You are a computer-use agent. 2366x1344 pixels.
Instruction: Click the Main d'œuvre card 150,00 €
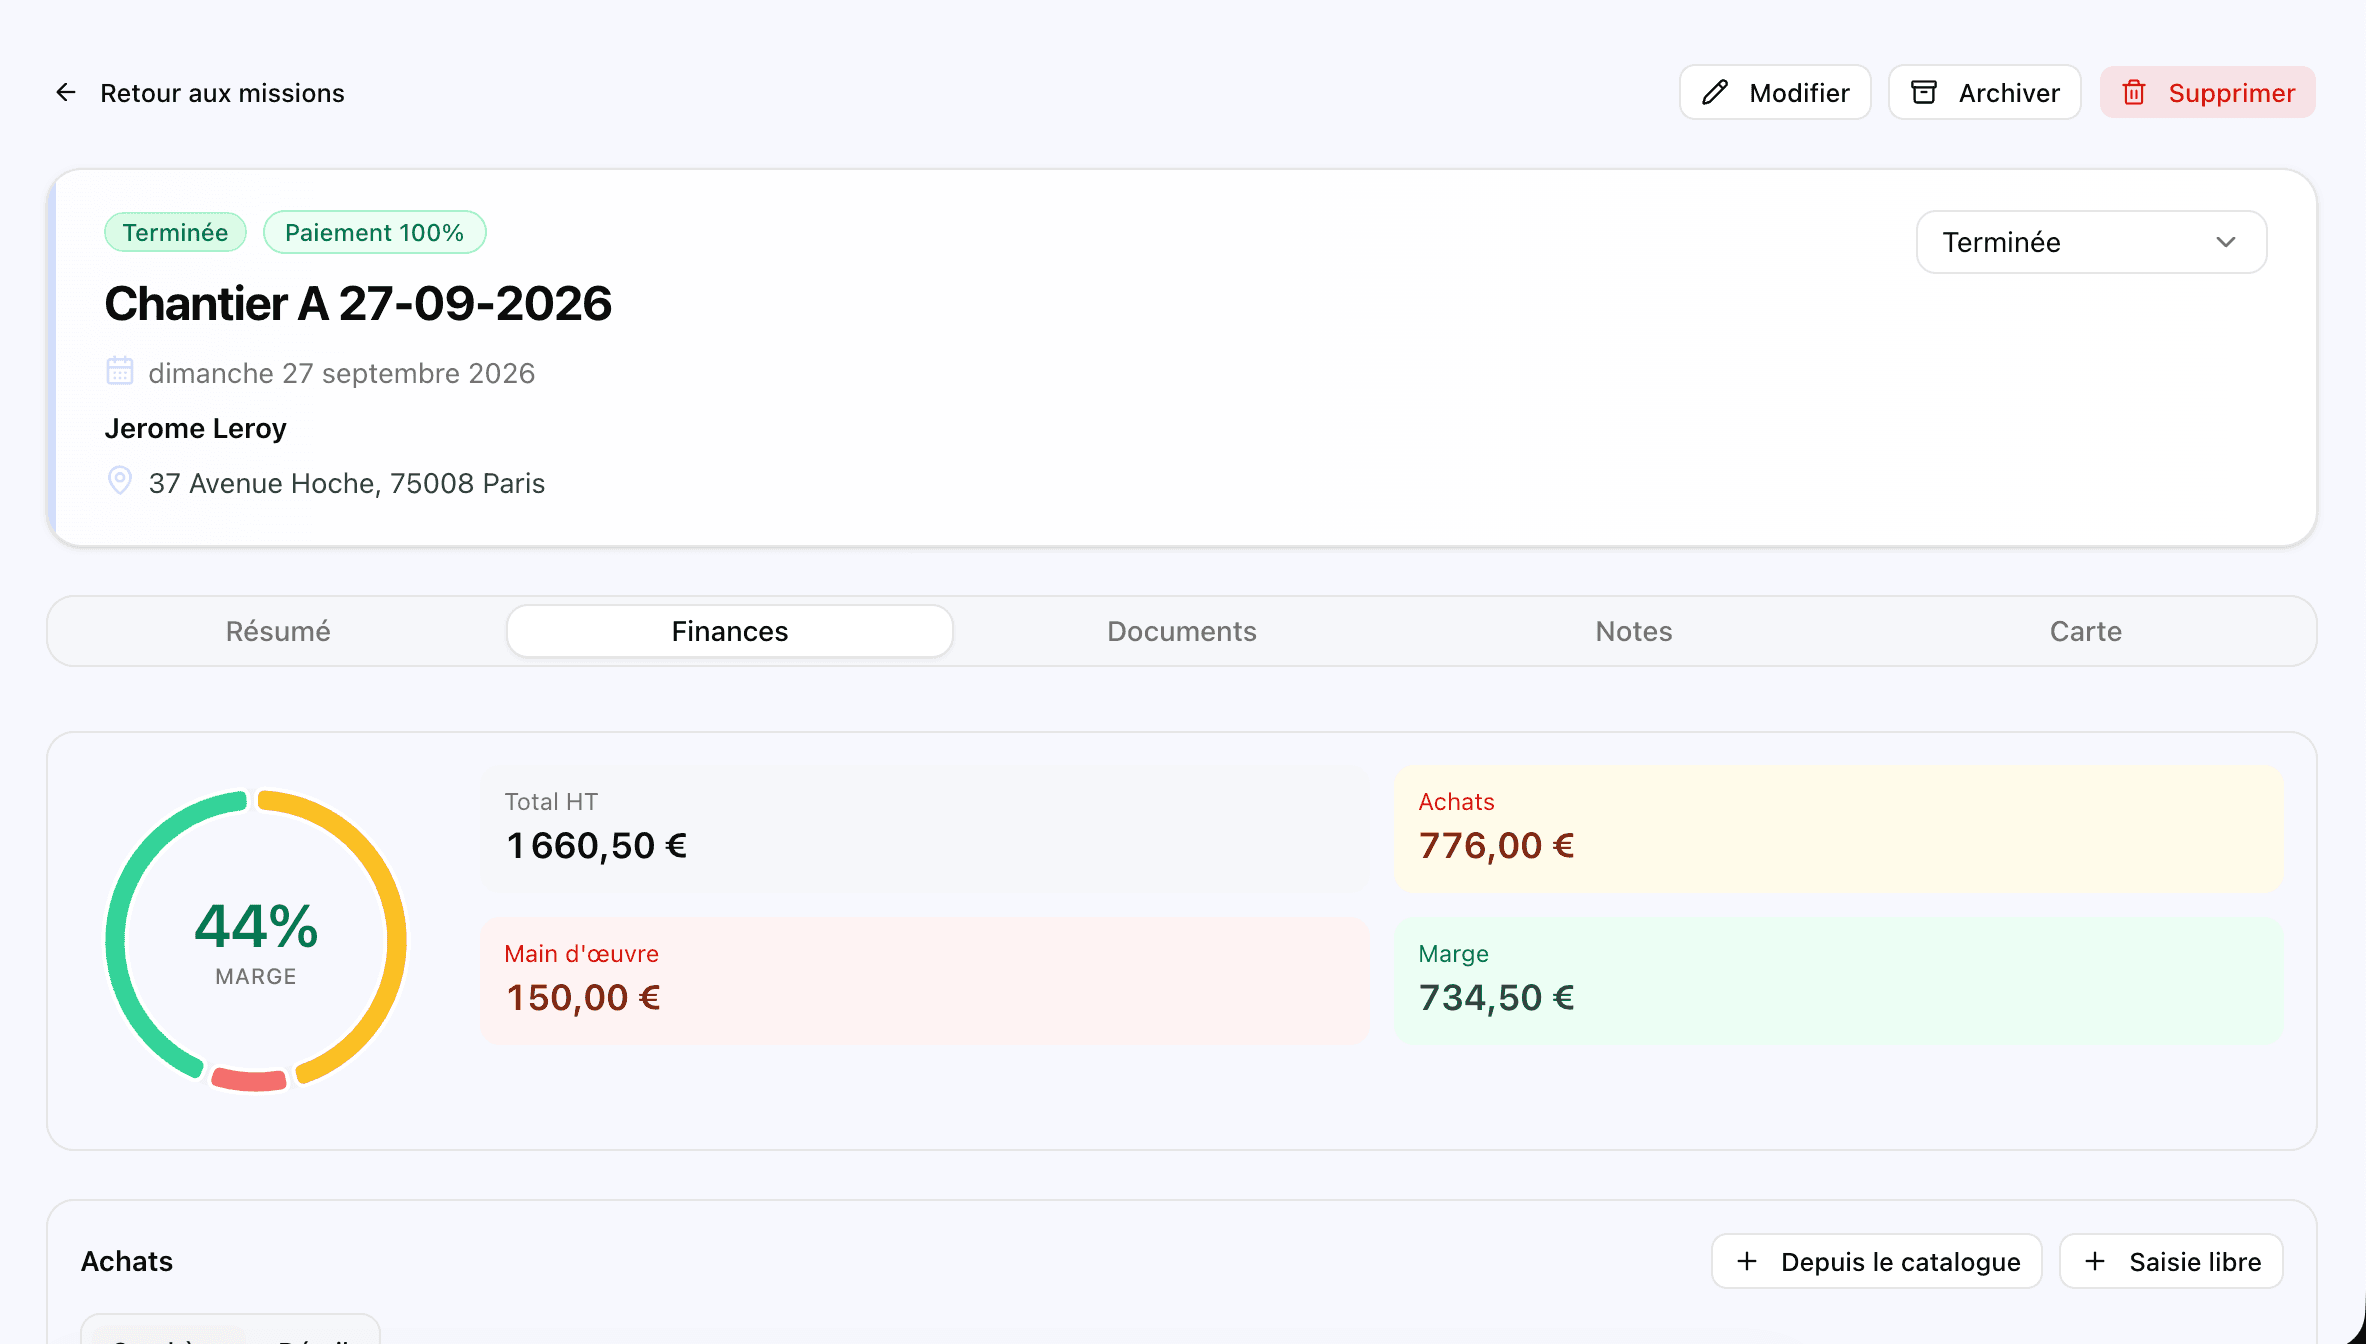924,980
